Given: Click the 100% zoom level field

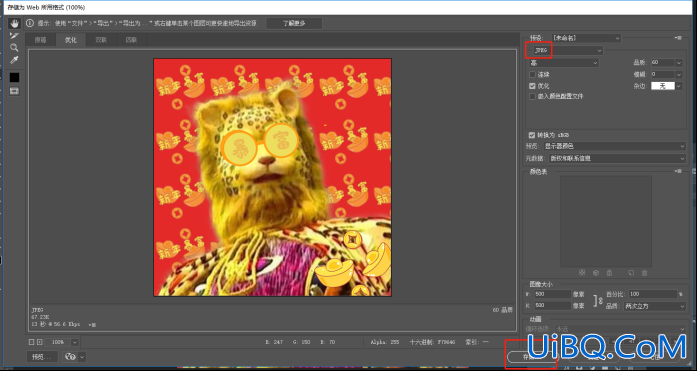Looking at the screenshot, I should click(x=58, y=342).
